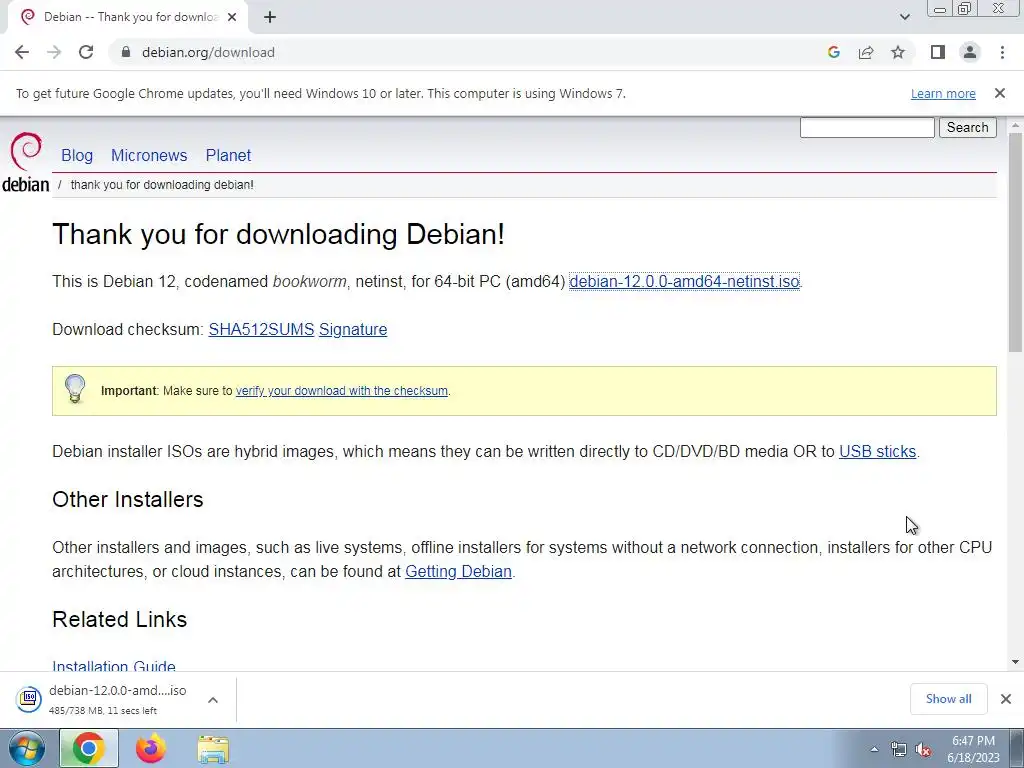
Task: Close the Debian browser tab
Action: [232, 17]
